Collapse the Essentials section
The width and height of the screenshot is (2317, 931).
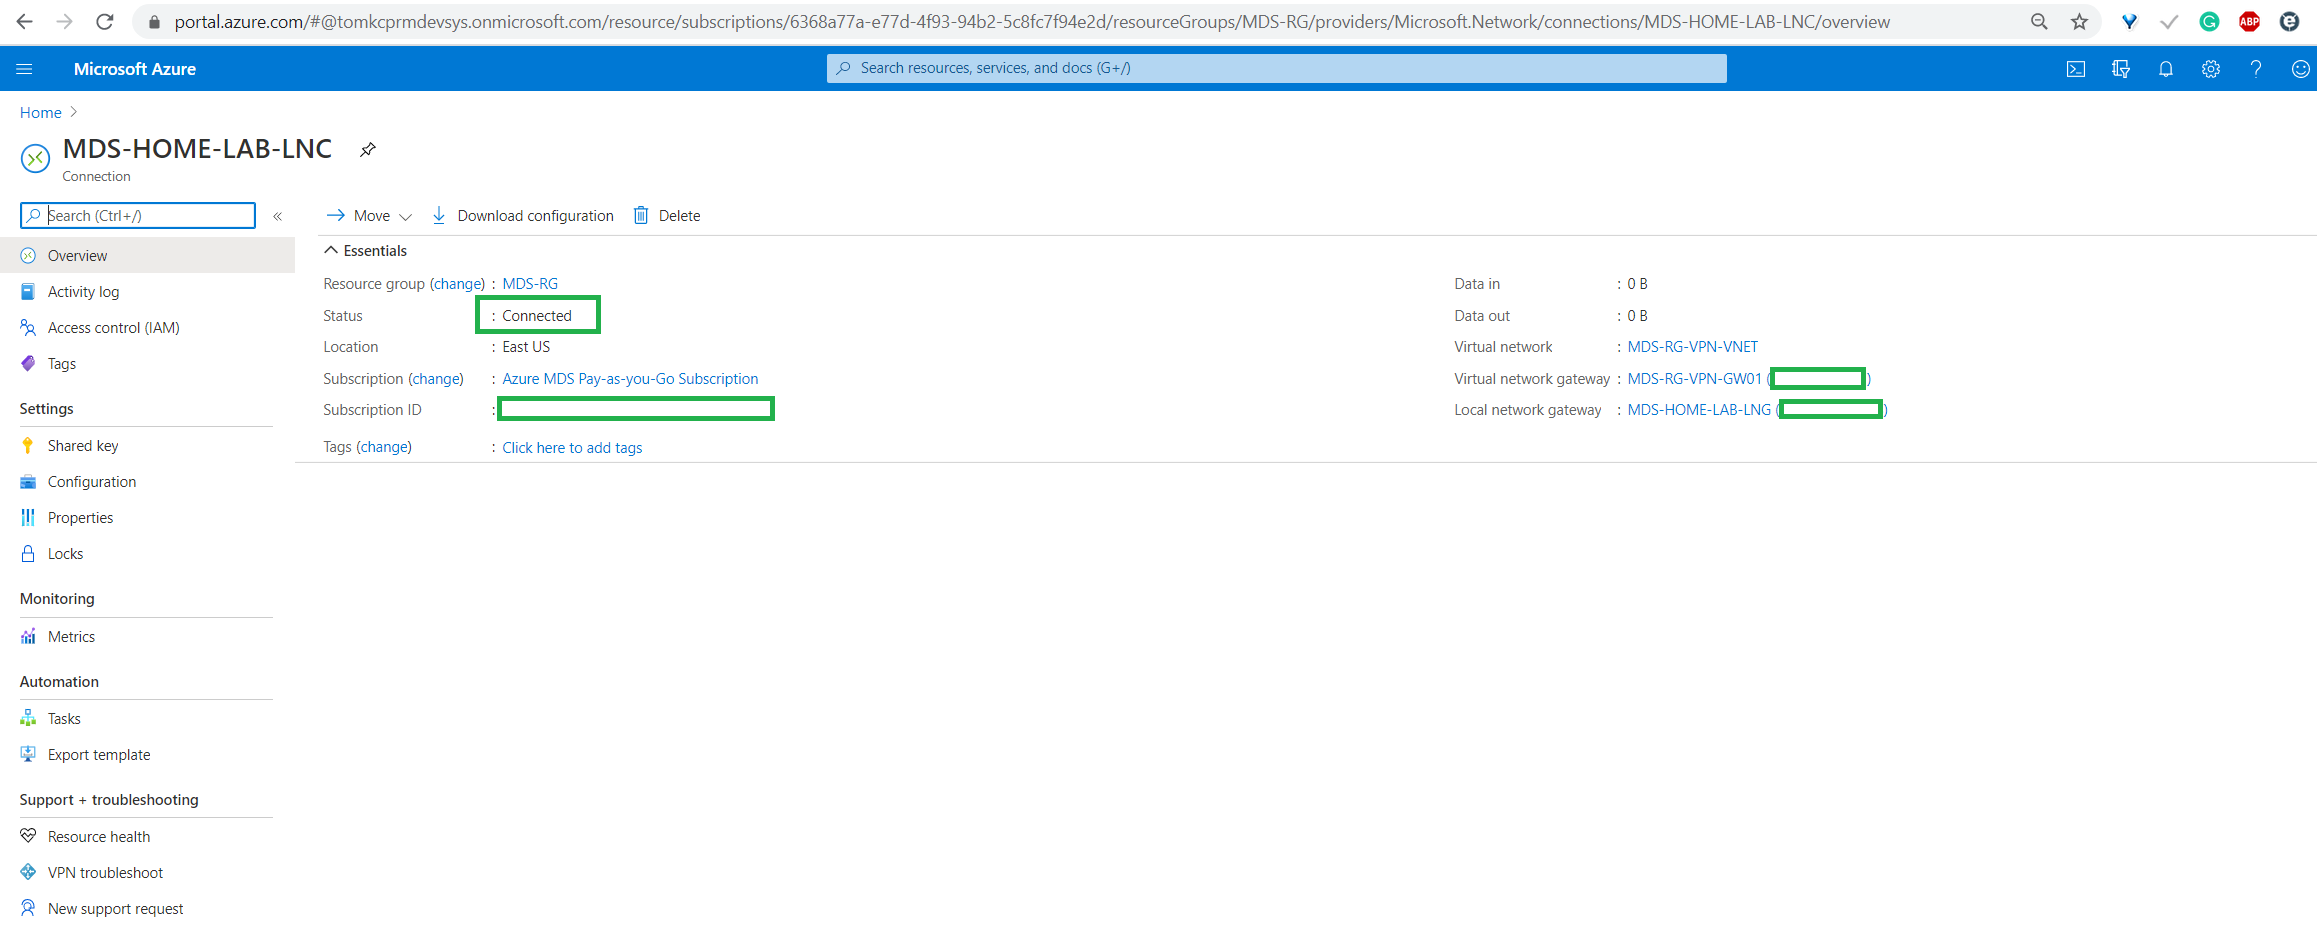click(331, 251)
